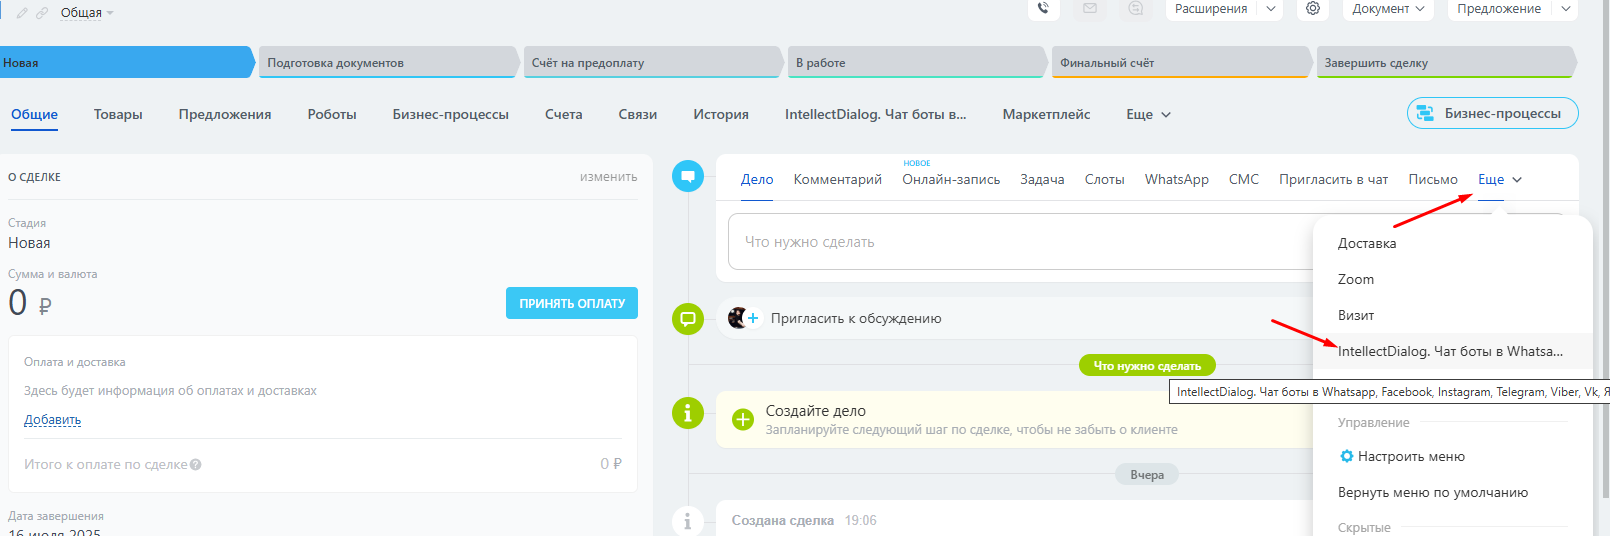The width and height of the screenshot is (1610, 536).
Task: Click the copy link chain icon
Action: [x=42, y=13]
